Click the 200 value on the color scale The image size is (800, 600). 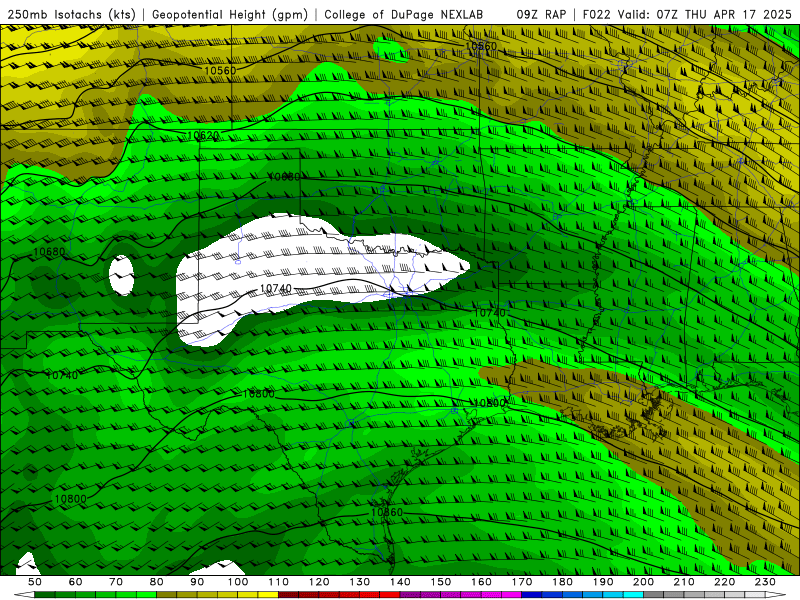(644, 582)
